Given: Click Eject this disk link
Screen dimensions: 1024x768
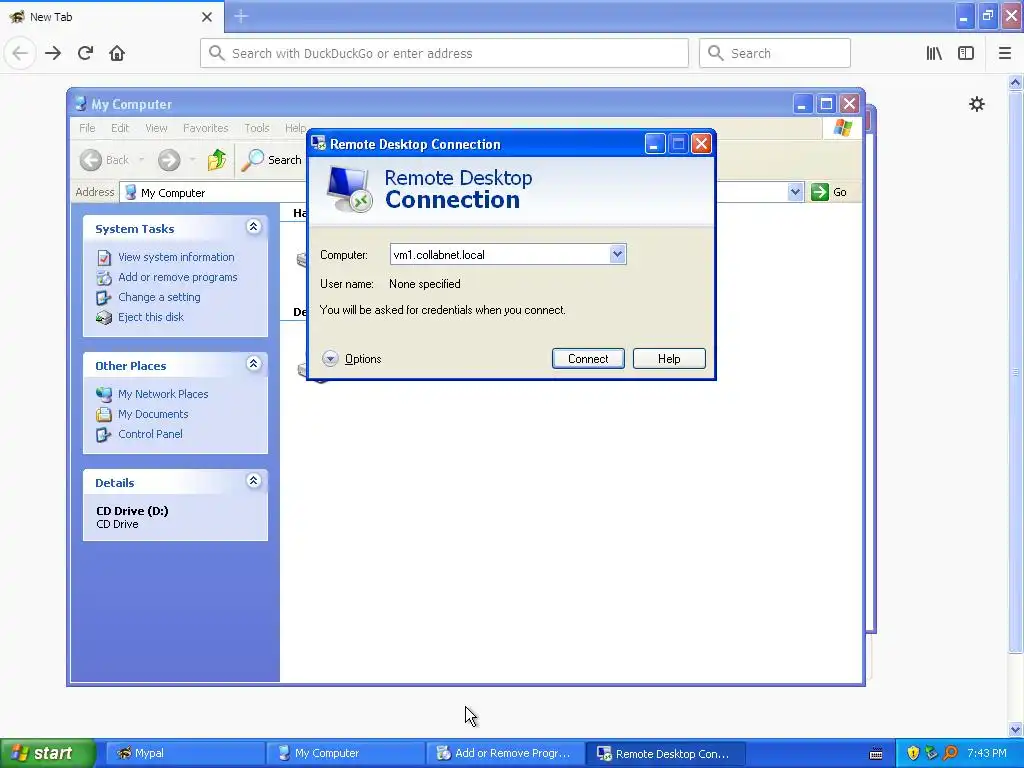Looking at the screenshot, I should [151, 317].
